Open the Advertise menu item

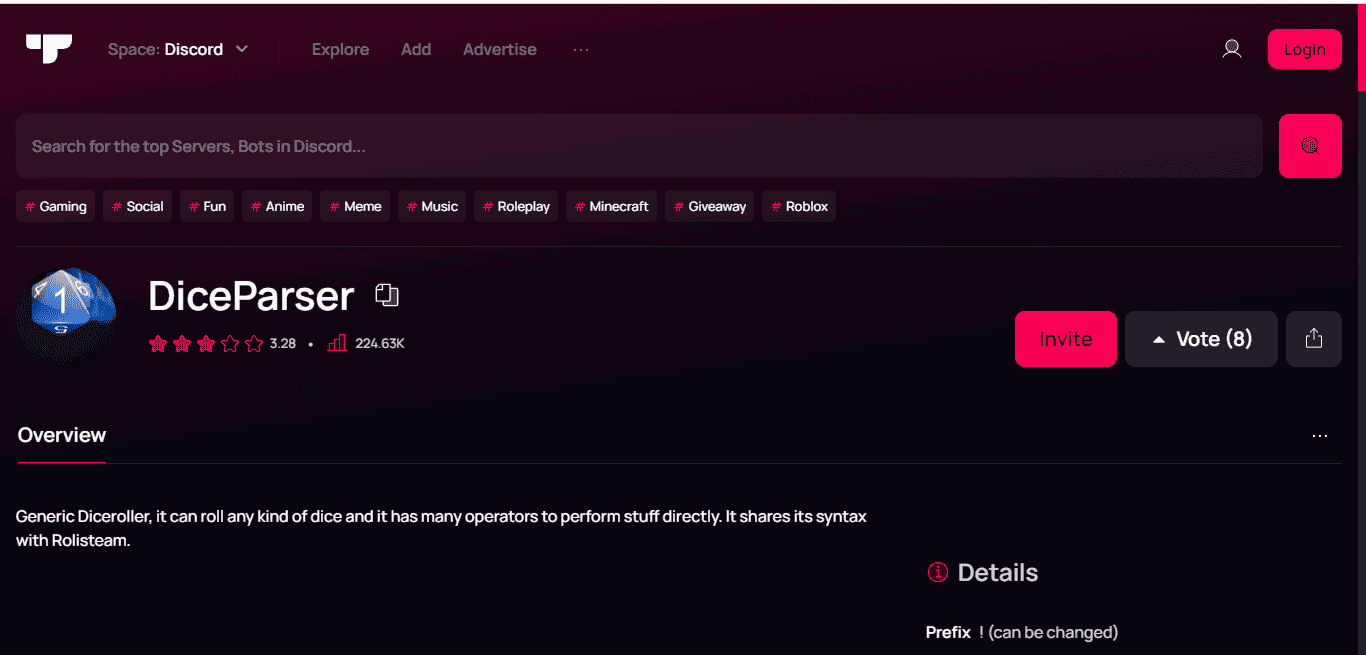pyautogui.click(x=500, y=49)
